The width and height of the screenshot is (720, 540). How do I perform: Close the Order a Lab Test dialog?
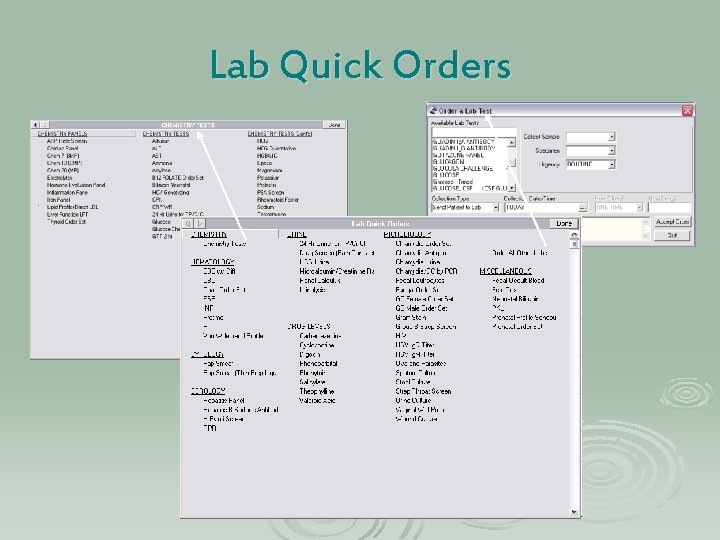[x=687, y=110]
